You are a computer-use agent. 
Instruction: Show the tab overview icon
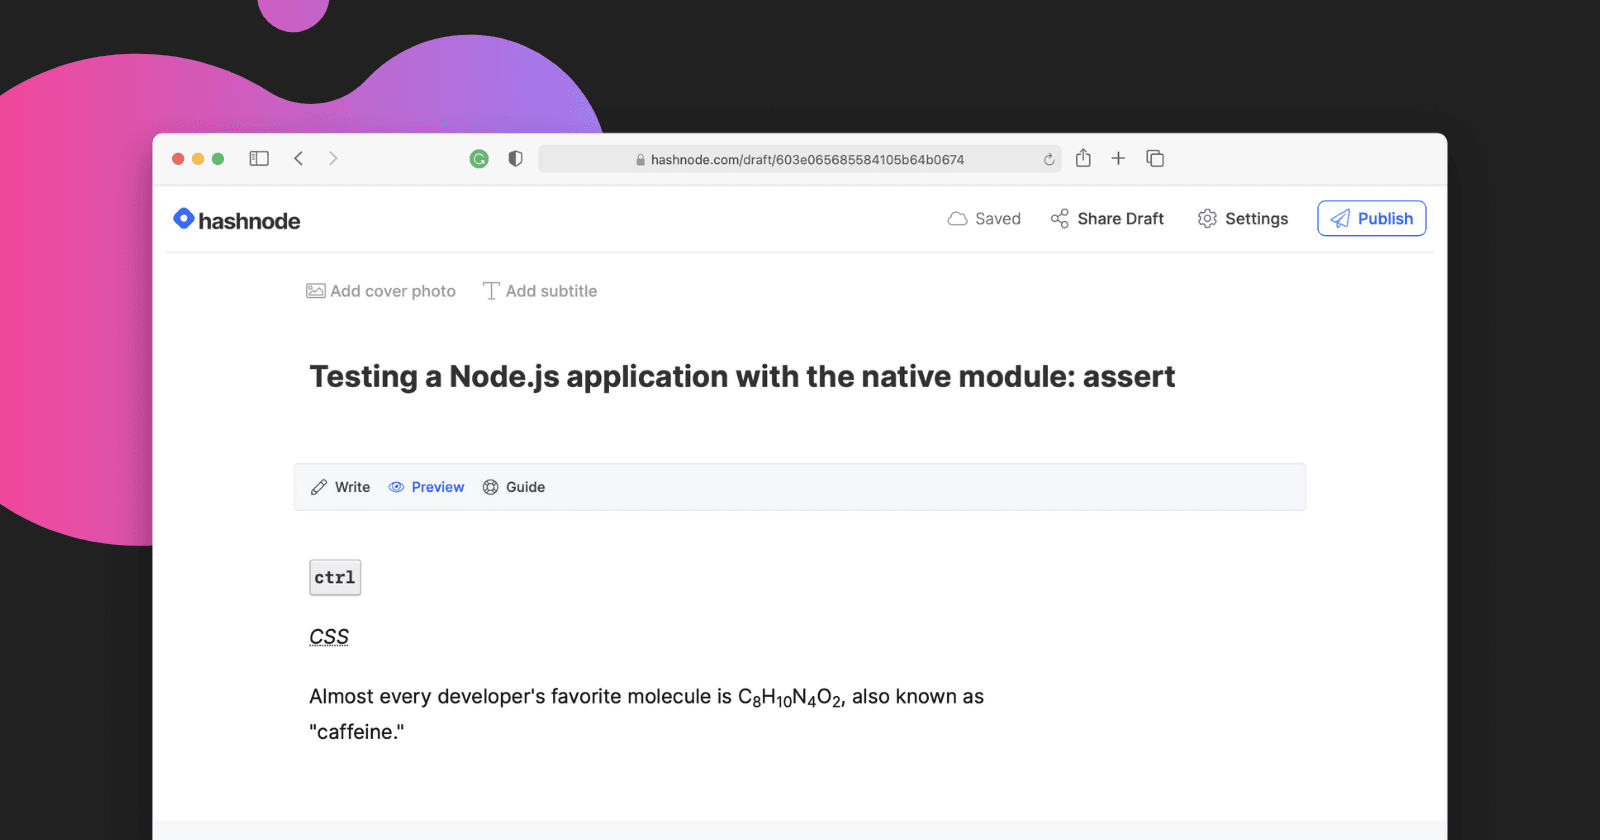click(x=1155, y=158)
